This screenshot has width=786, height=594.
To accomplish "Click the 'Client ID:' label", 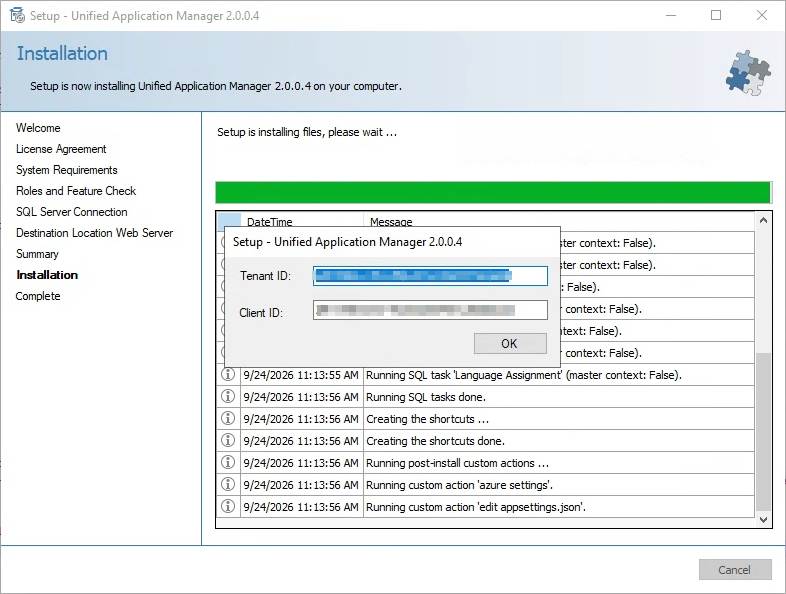I will (x=261, y=313).
